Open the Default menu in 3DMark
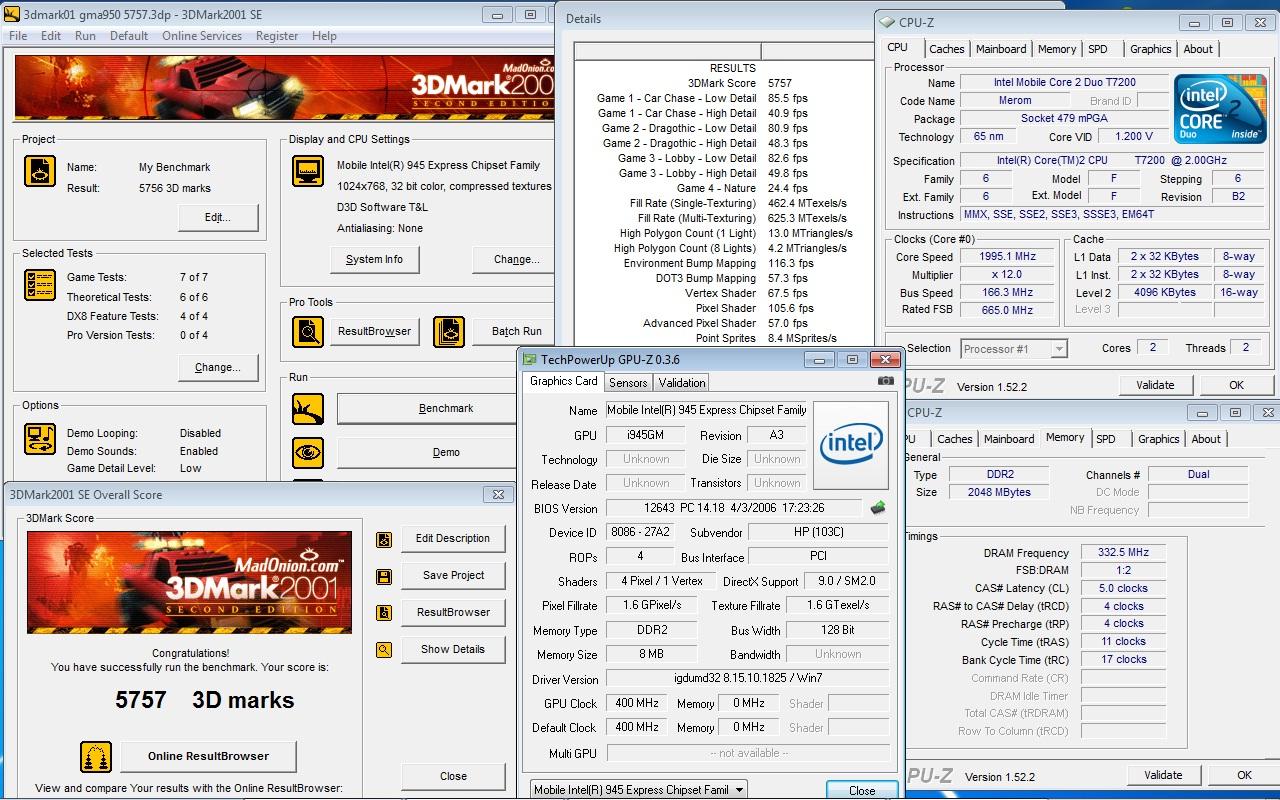Image resolution: width=1280 pixels, height=800 pixels. pos(129,36)
